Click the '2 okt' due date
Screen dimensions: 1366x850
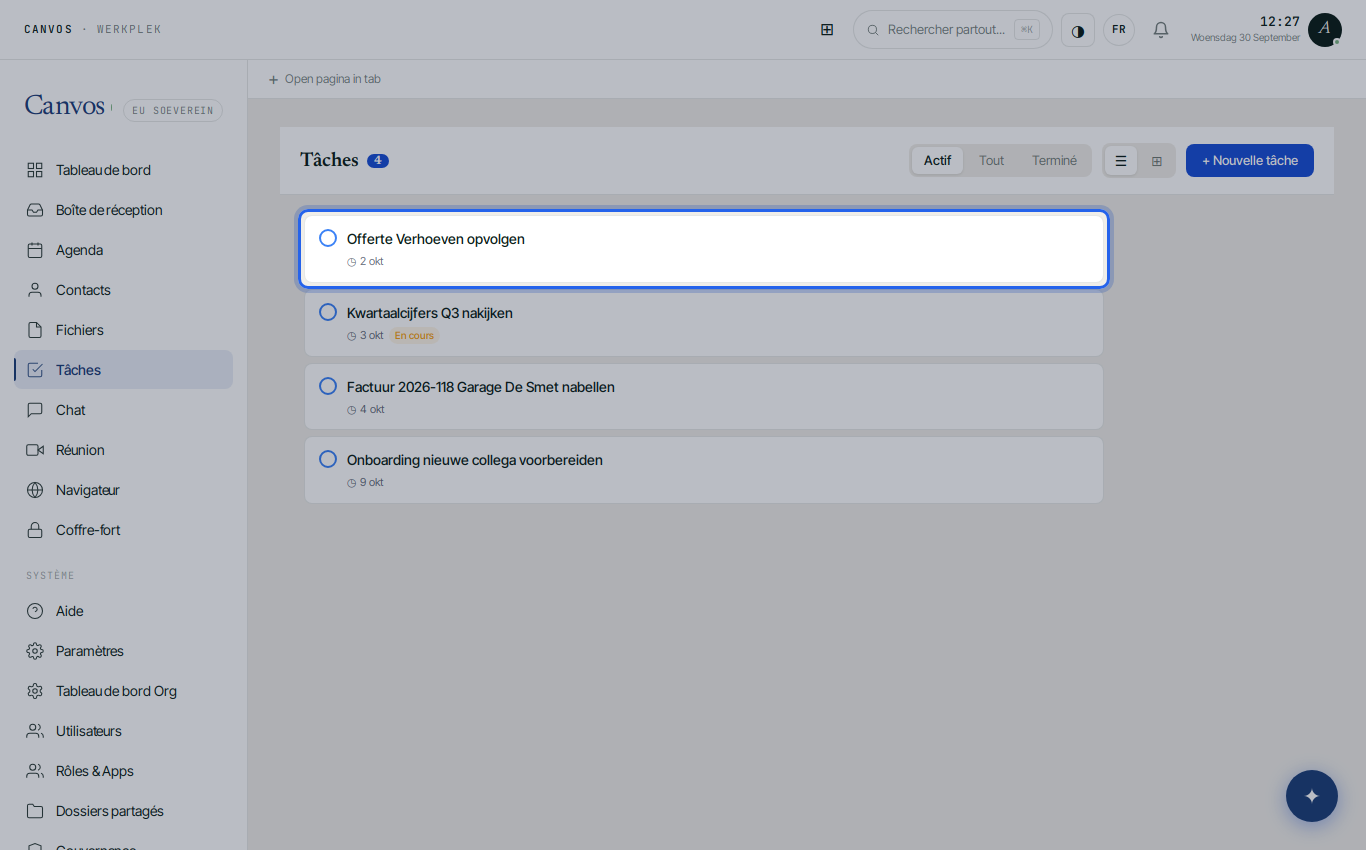click(x=365, y=262)
